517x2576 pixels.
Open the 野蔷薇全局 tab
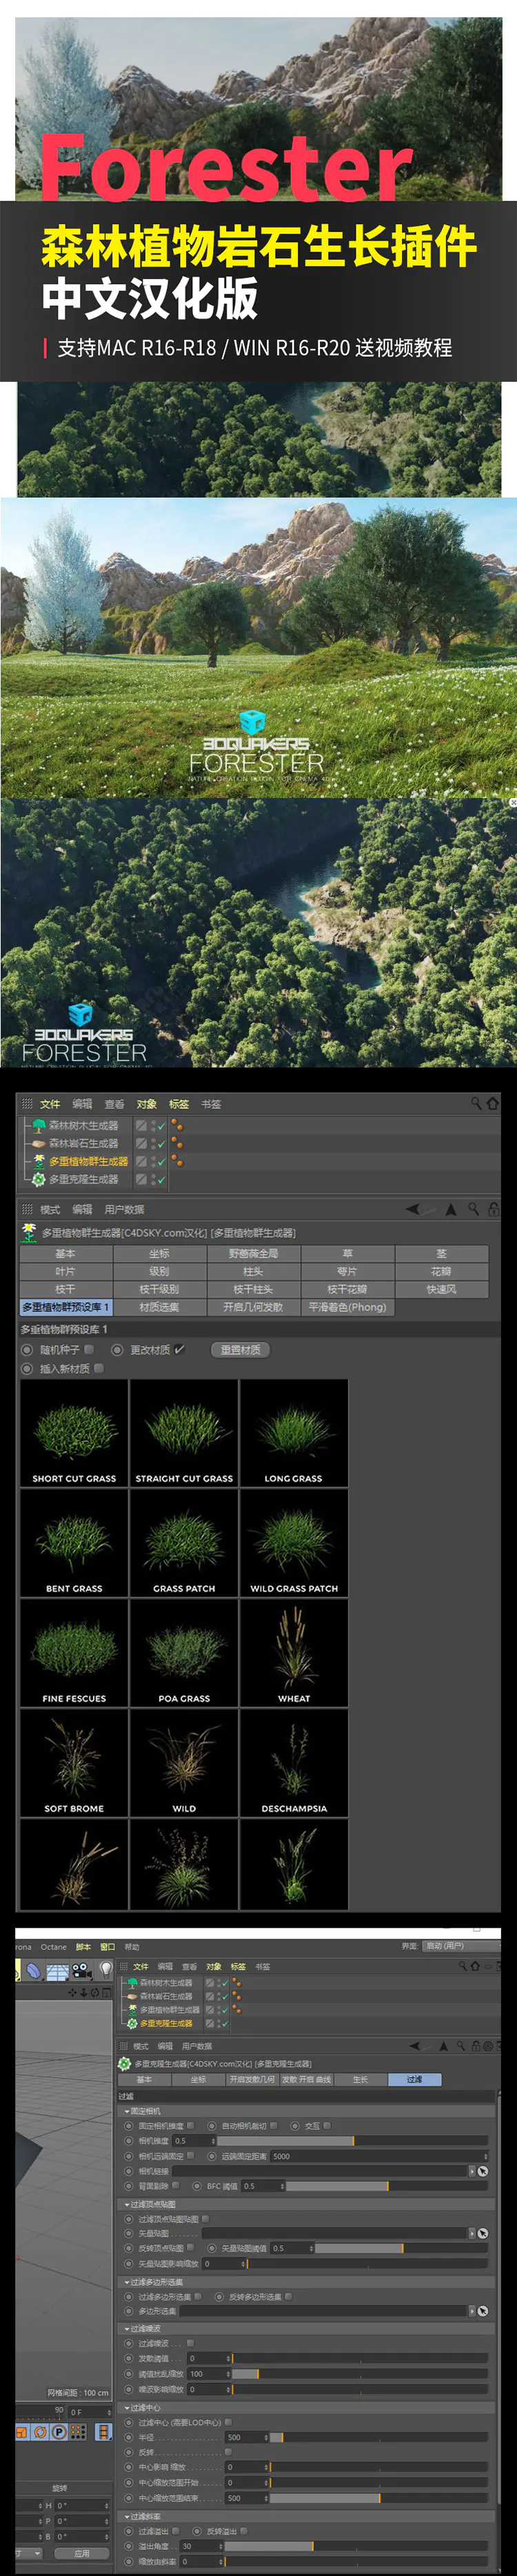[x=253, y=1253]
